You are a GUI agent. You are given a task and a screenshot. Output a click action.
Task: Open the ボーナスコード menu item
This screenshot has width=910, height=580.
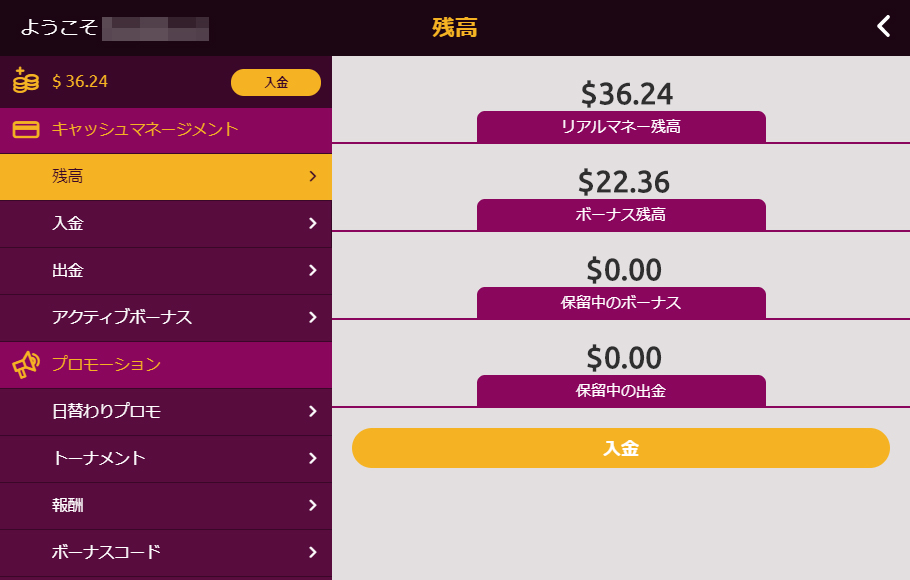[165, 553]
